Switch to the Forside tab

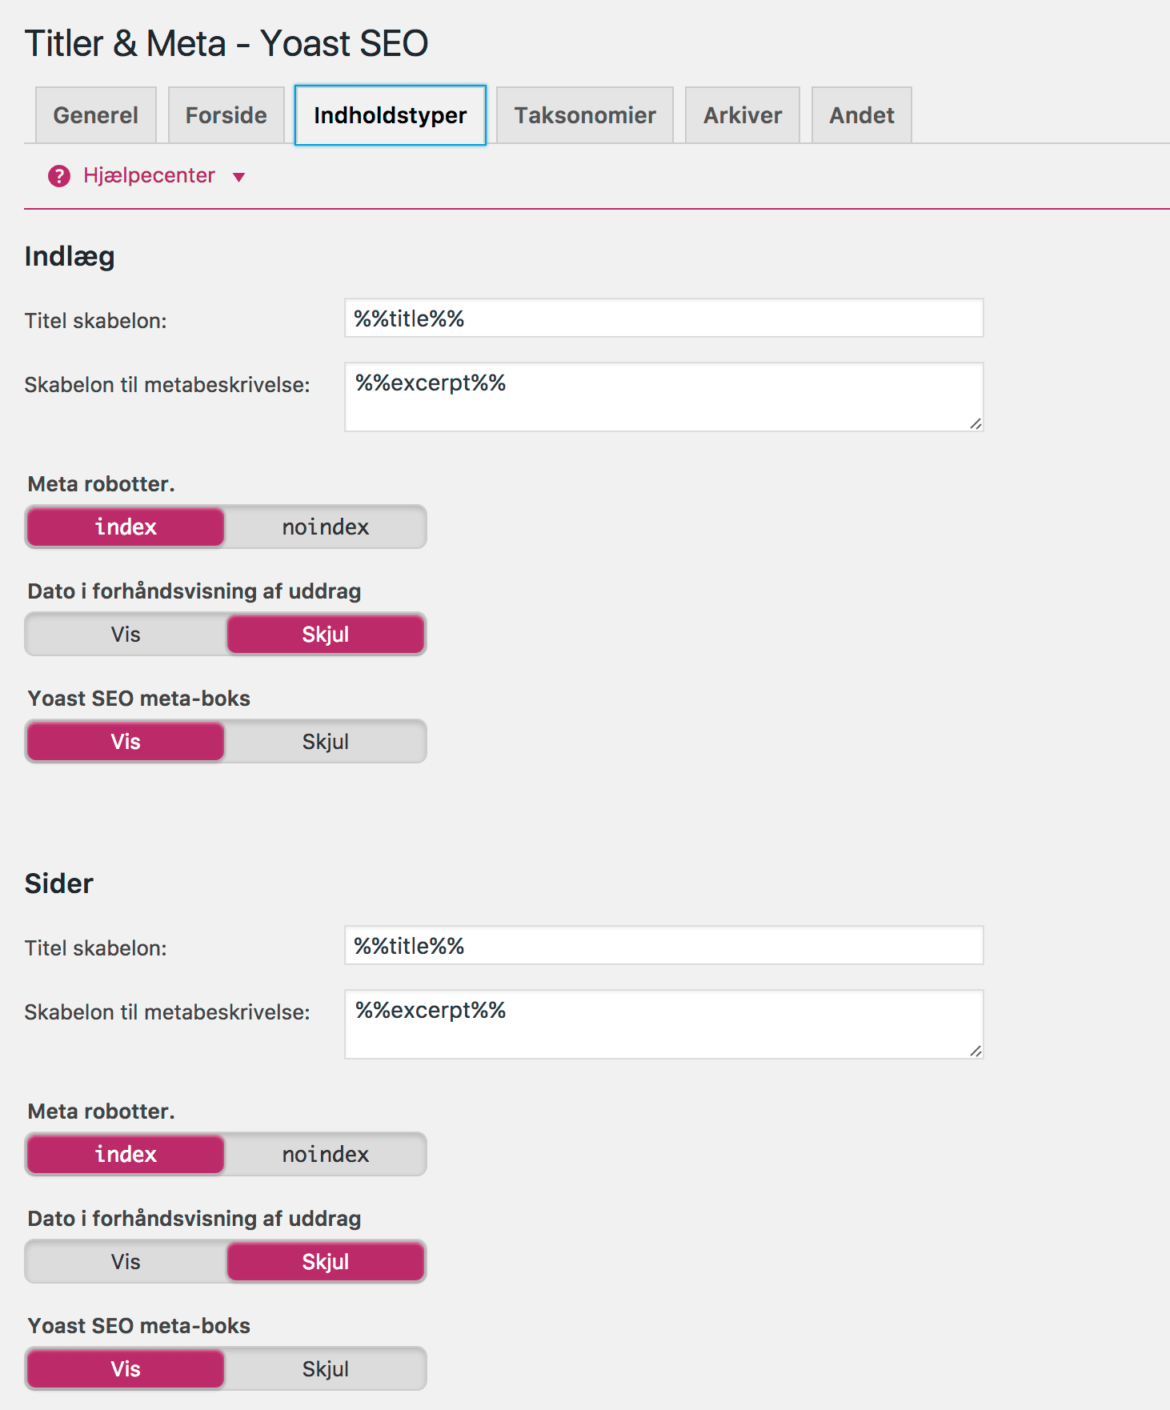225,114
